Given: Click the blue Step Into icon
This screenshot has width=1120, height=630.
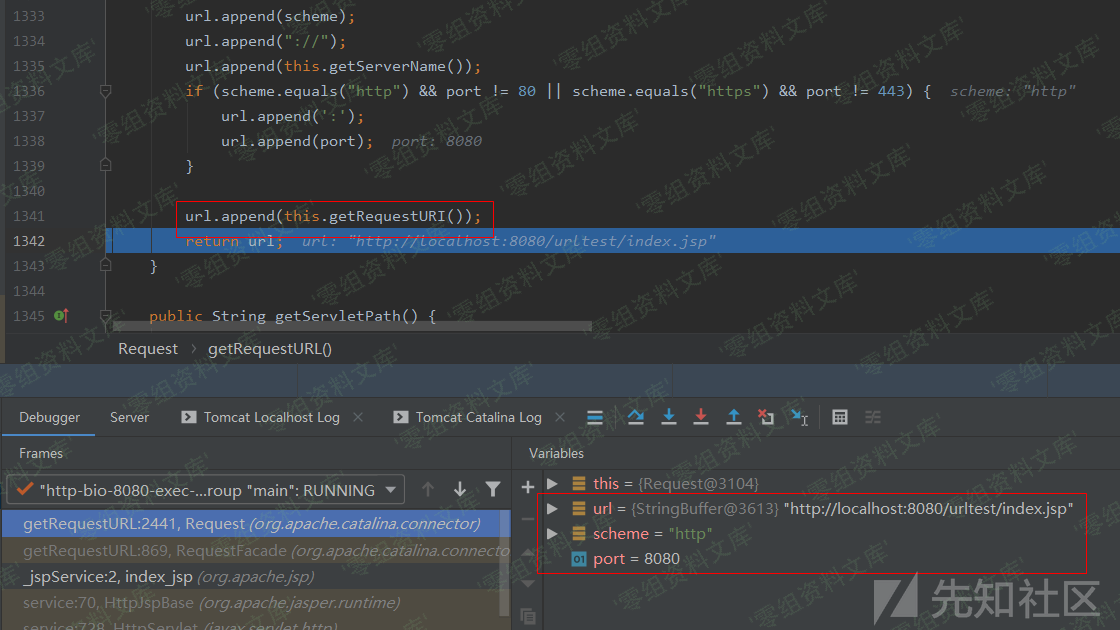Looking at the screenshot, I should click(x=669, y=417).
